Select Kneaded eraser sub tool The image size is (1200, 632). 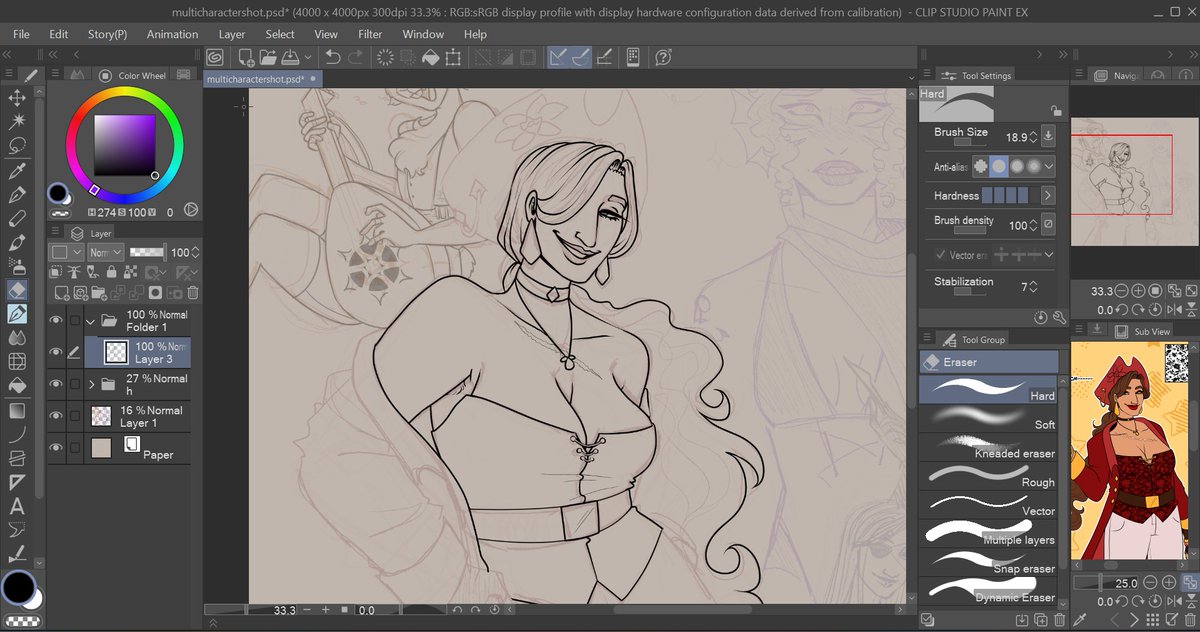(988, 447)
